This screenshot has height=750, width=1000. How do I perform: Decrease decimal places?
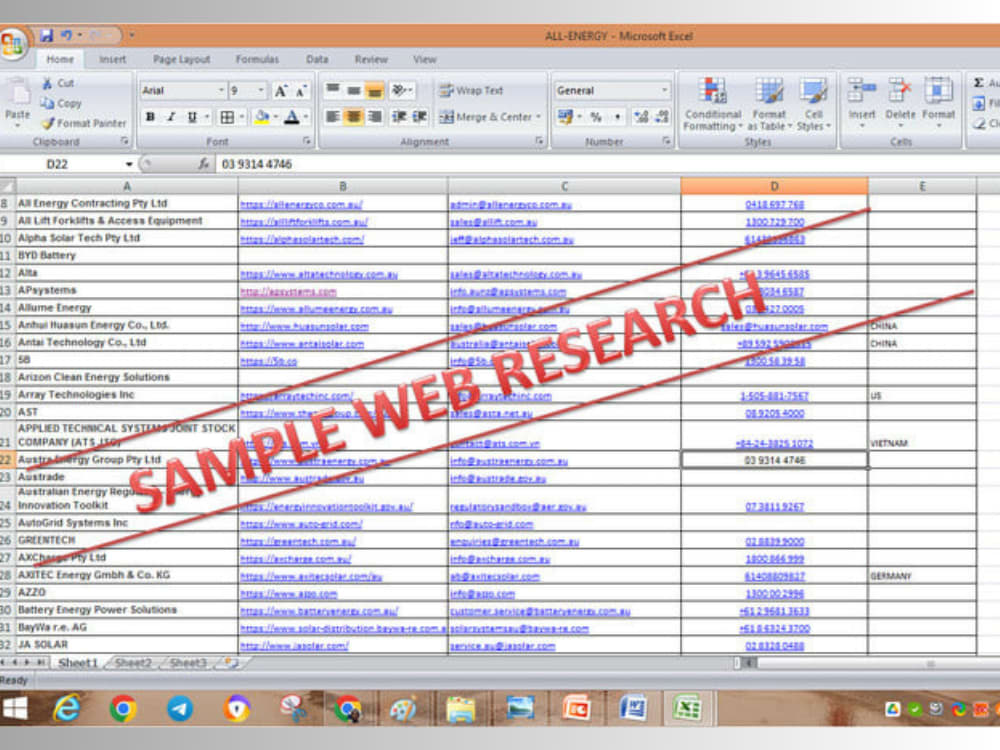coord(662,117)
